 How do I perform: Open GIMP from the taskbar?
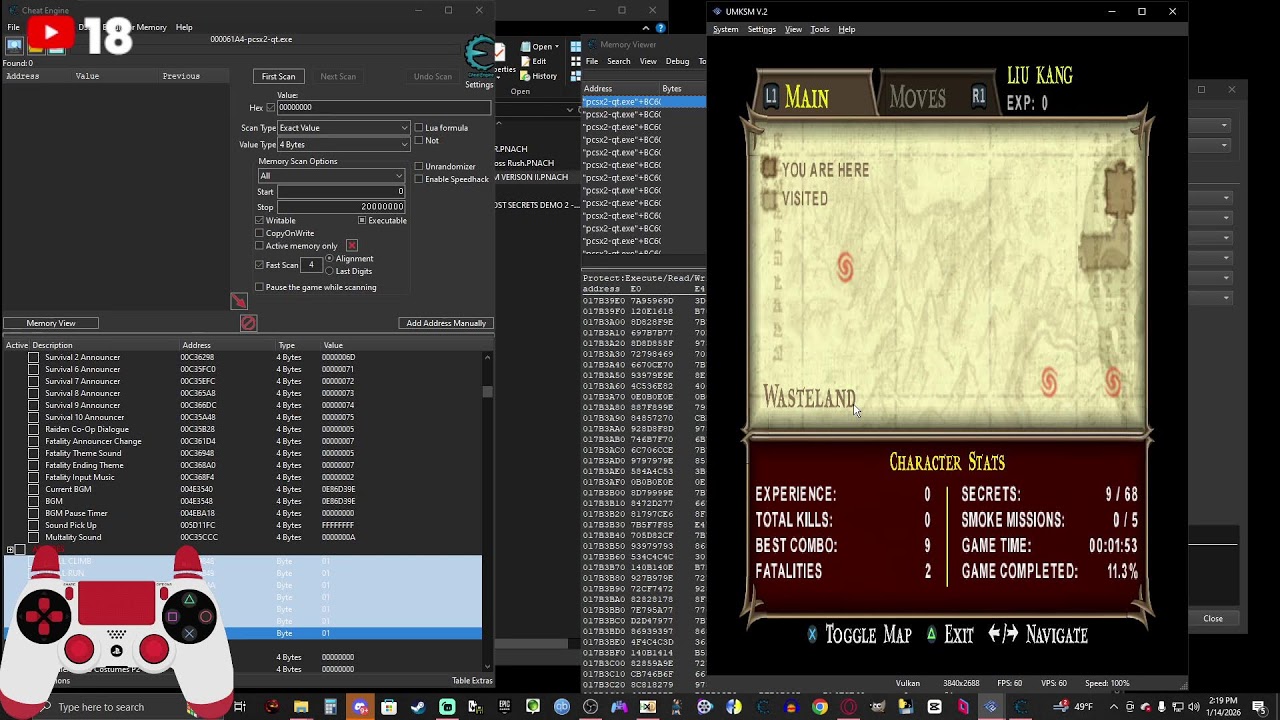[877, 707]
